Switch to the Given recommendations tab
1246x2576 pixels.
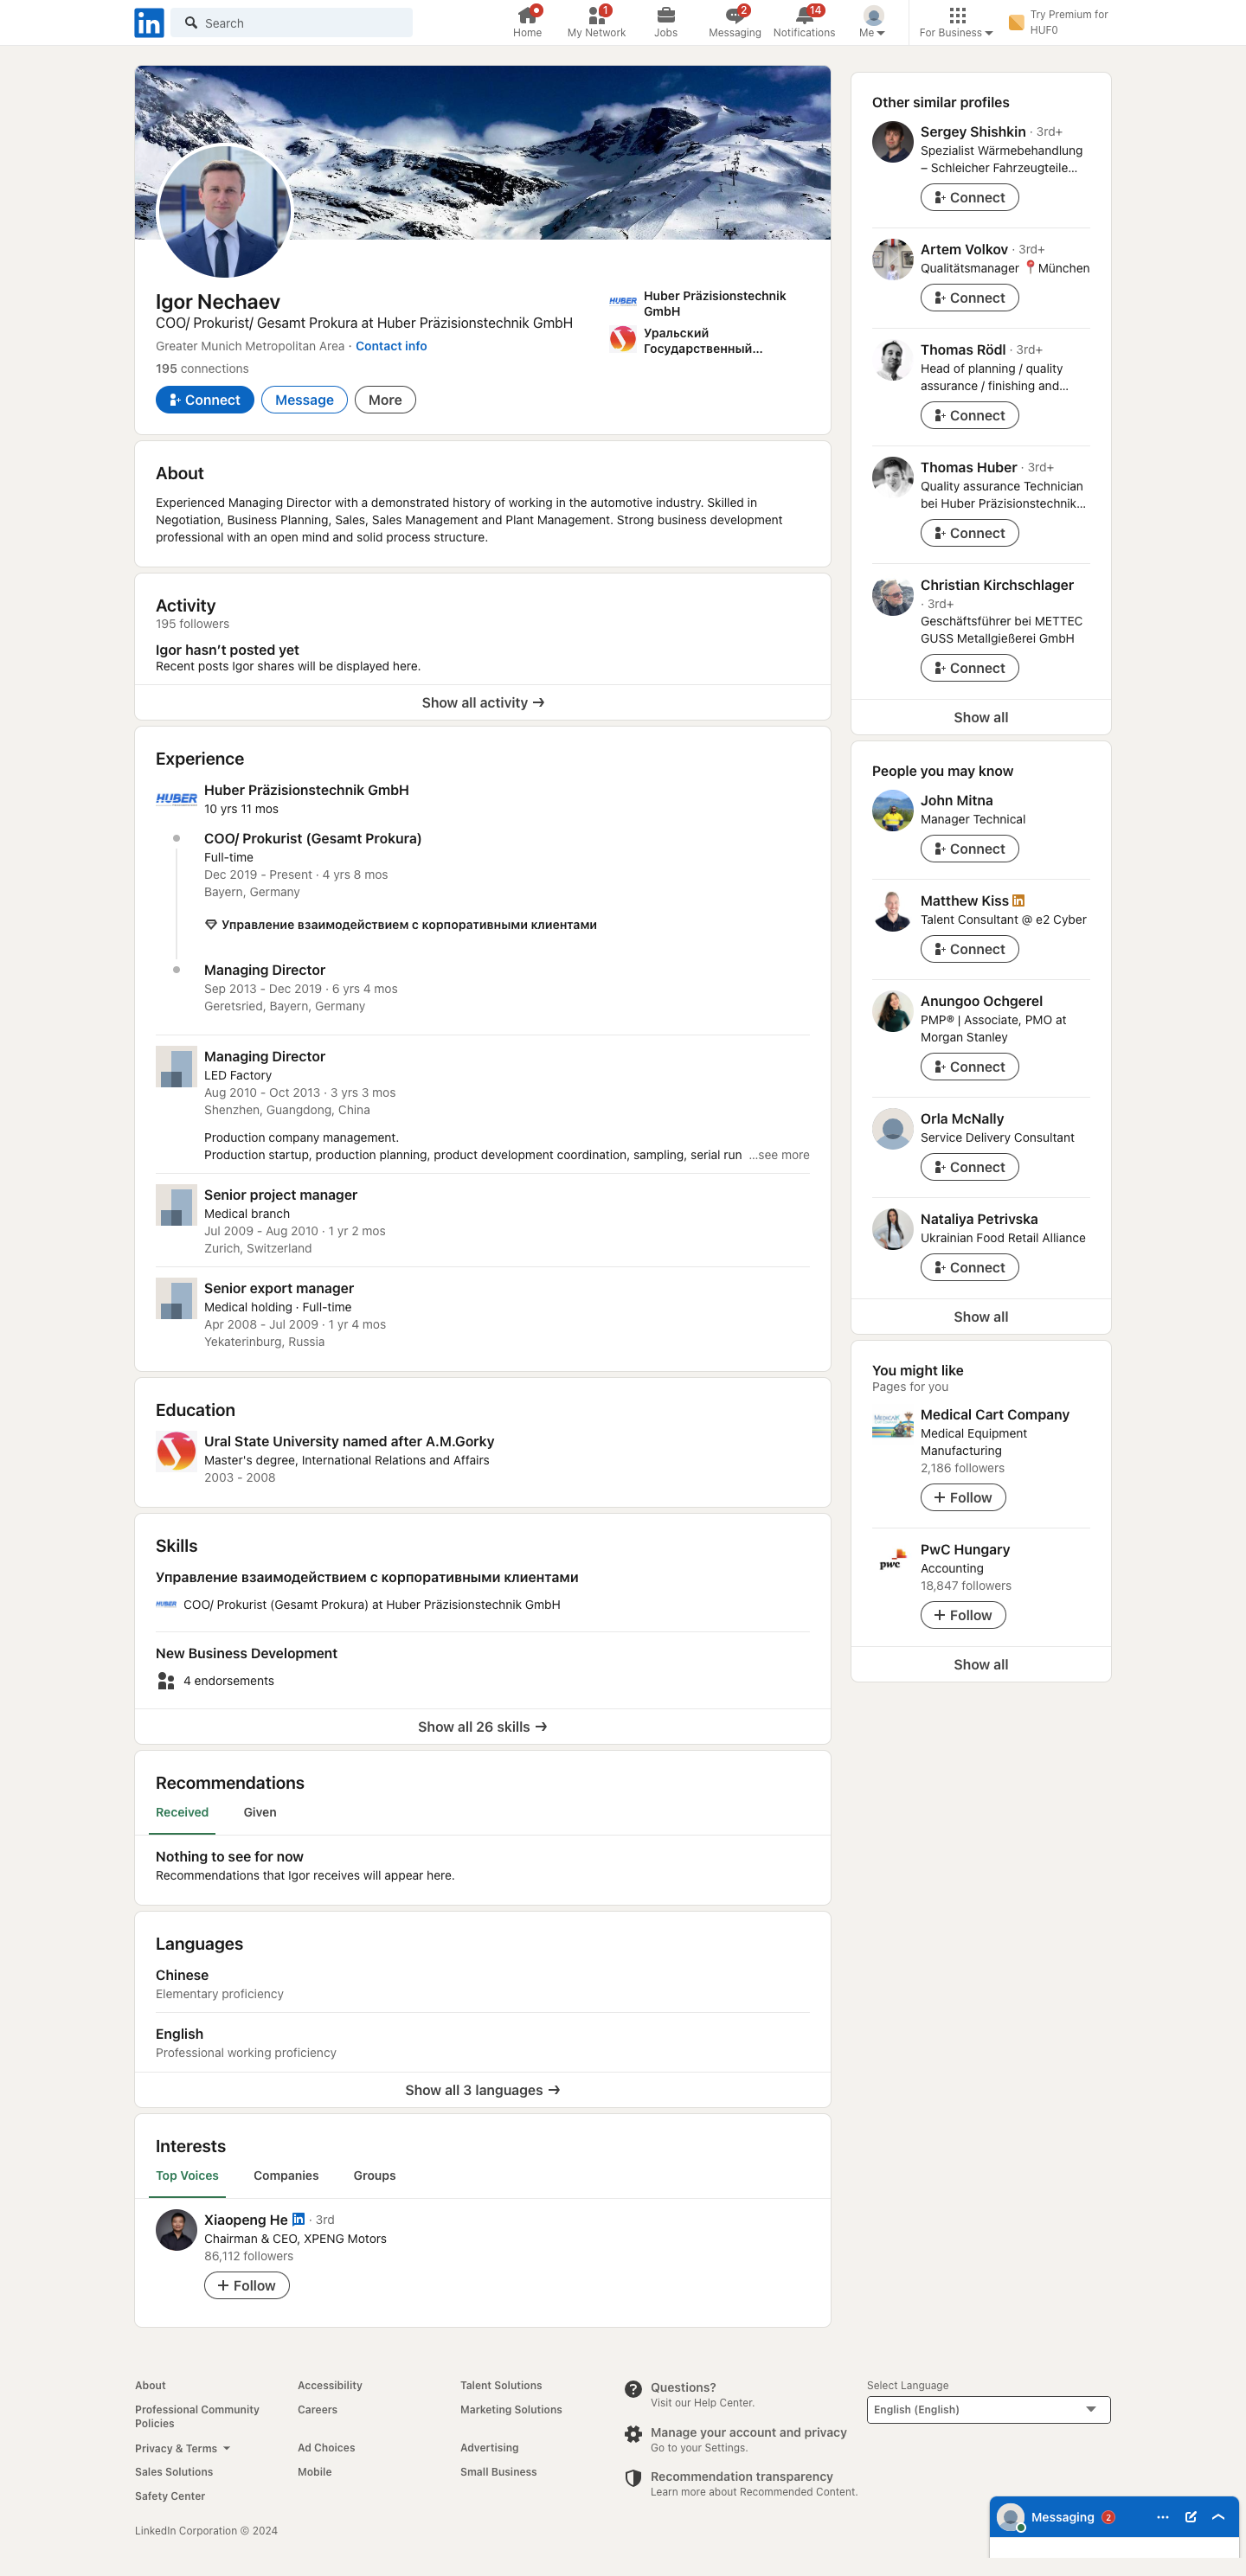click(x=260, y=1812)
